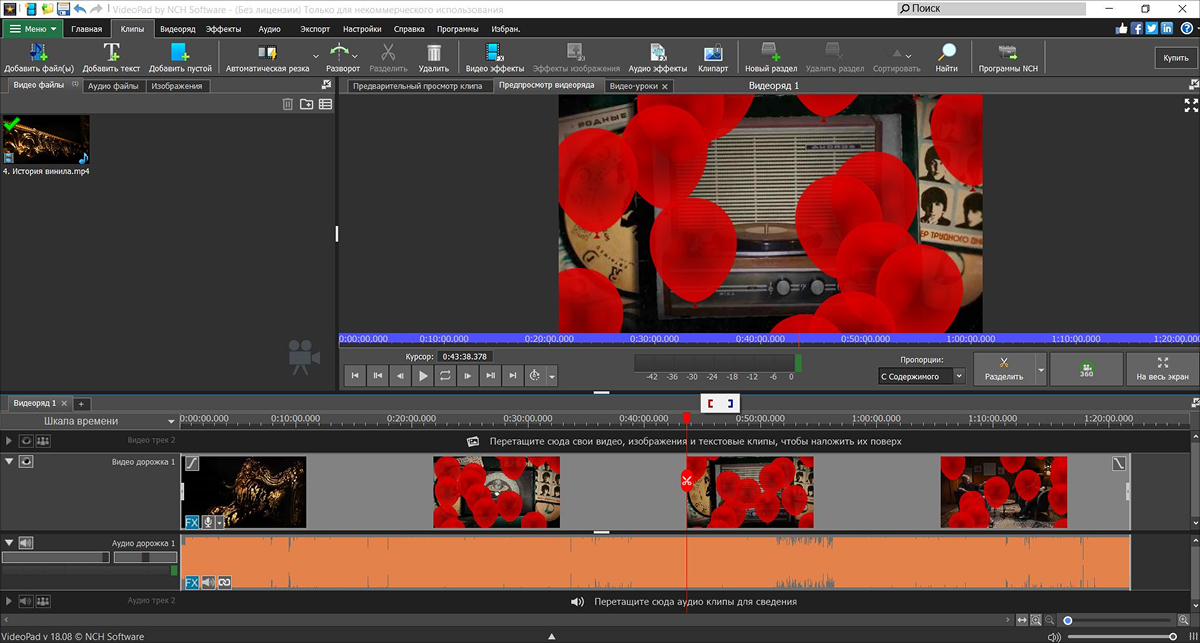Open the Аудио файлы bin tab
The height and width of the screenshot is (643, 1200).
coord(113,86)
